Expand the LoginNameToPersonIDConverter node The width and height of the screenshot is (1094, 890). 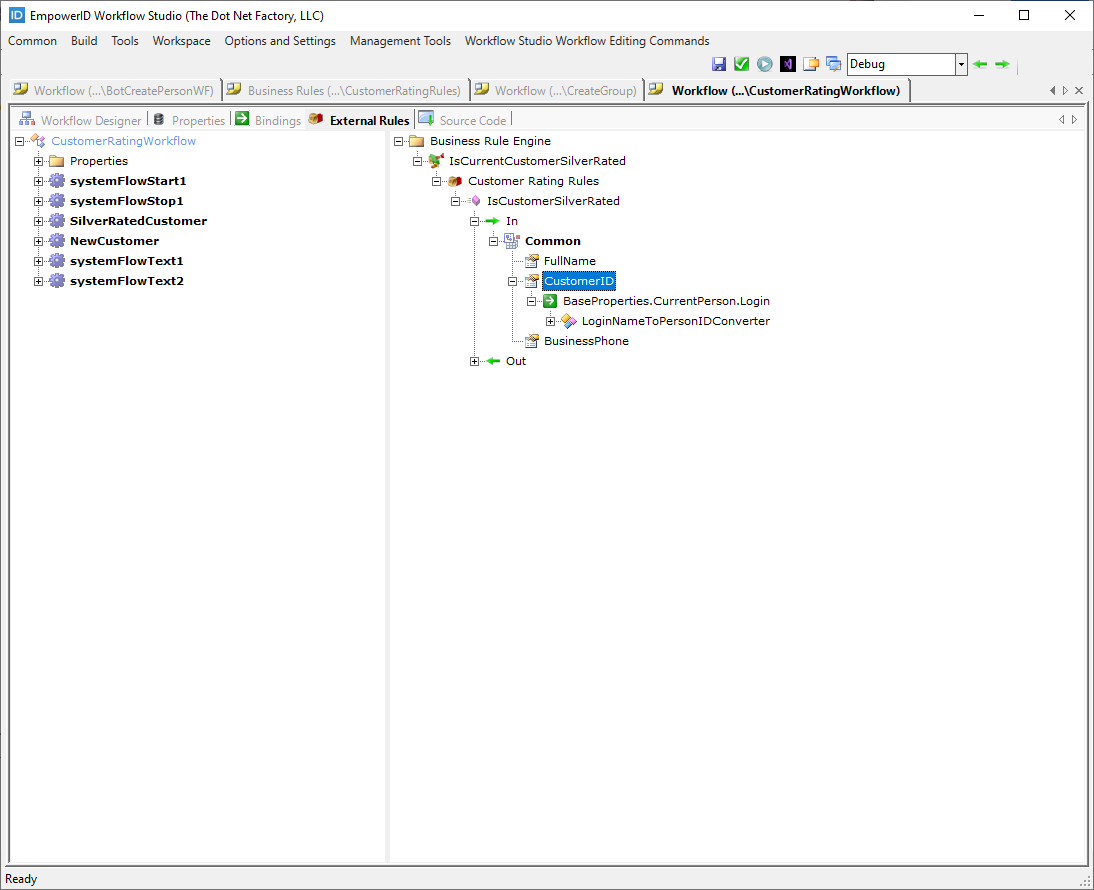coord(550,322)
